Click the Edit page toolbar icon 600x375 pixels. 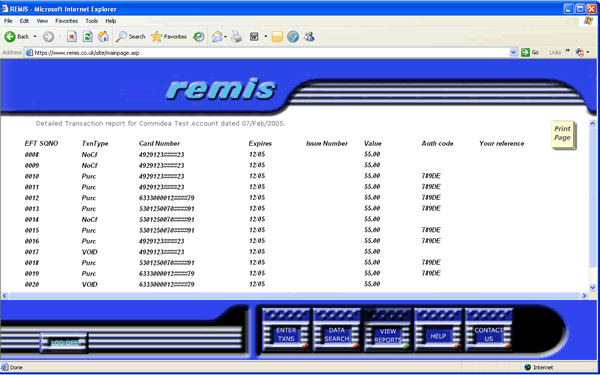254,37
